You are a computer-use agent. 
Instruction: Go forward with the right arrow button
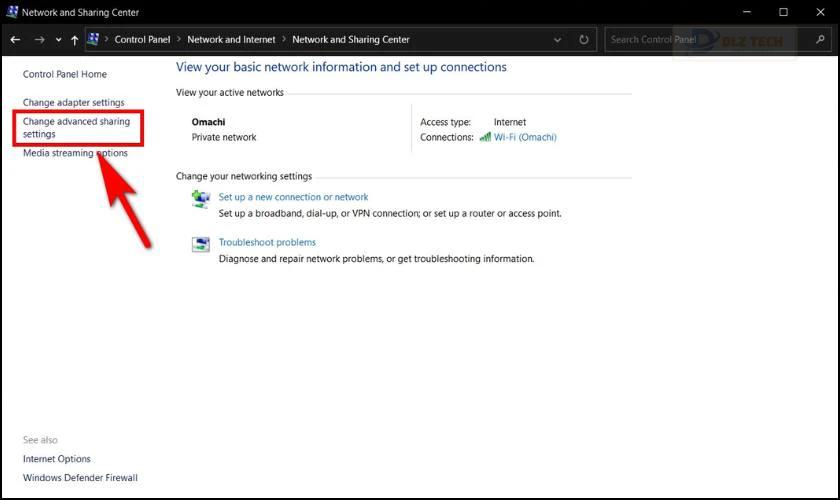[40, 40]
